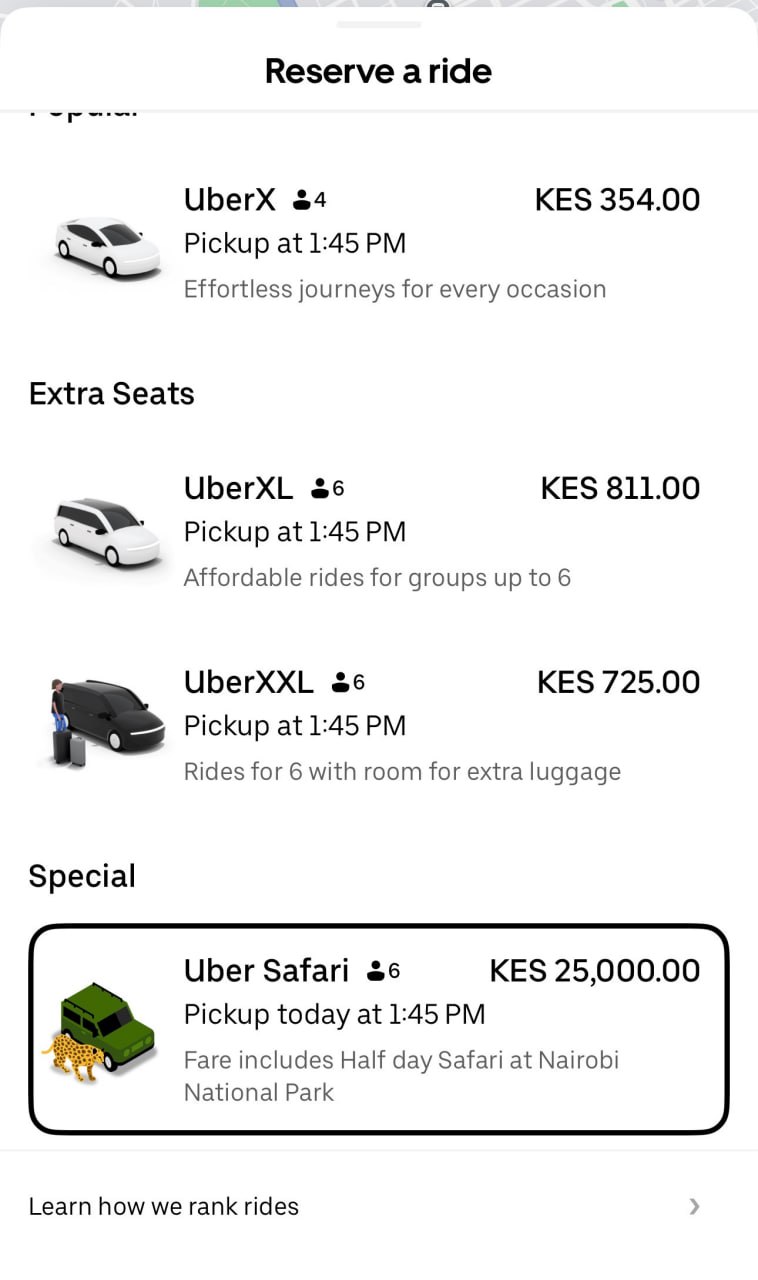Tap the Special section header
758x1280 pixels.
click(82, 876)
